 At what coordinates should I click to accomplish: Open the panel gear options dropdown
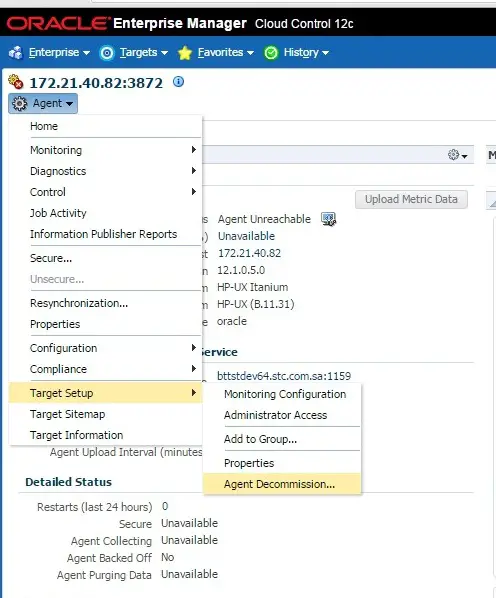click(x=457, y=155)
